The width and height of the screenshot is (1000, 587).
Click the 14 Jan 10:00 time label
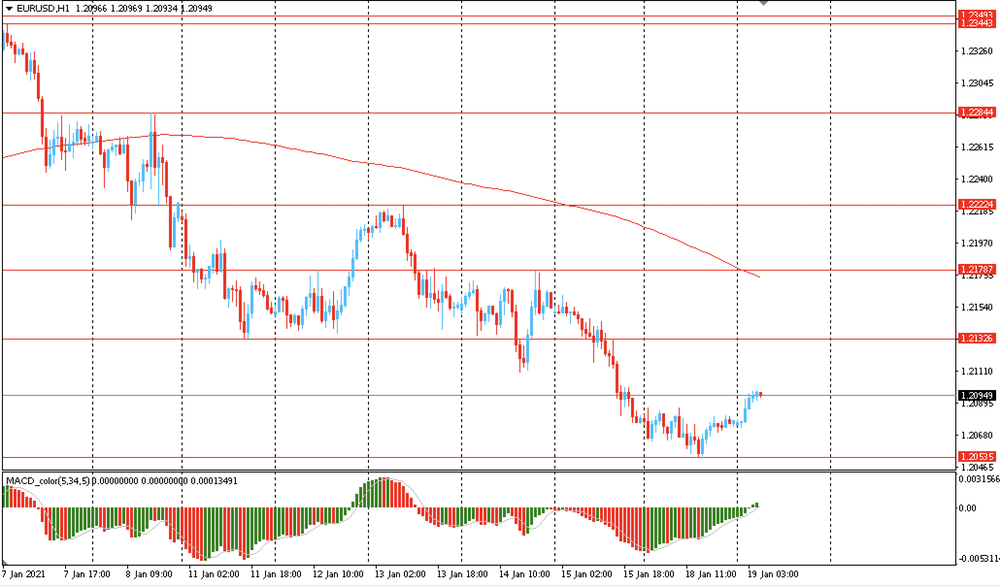524,574
